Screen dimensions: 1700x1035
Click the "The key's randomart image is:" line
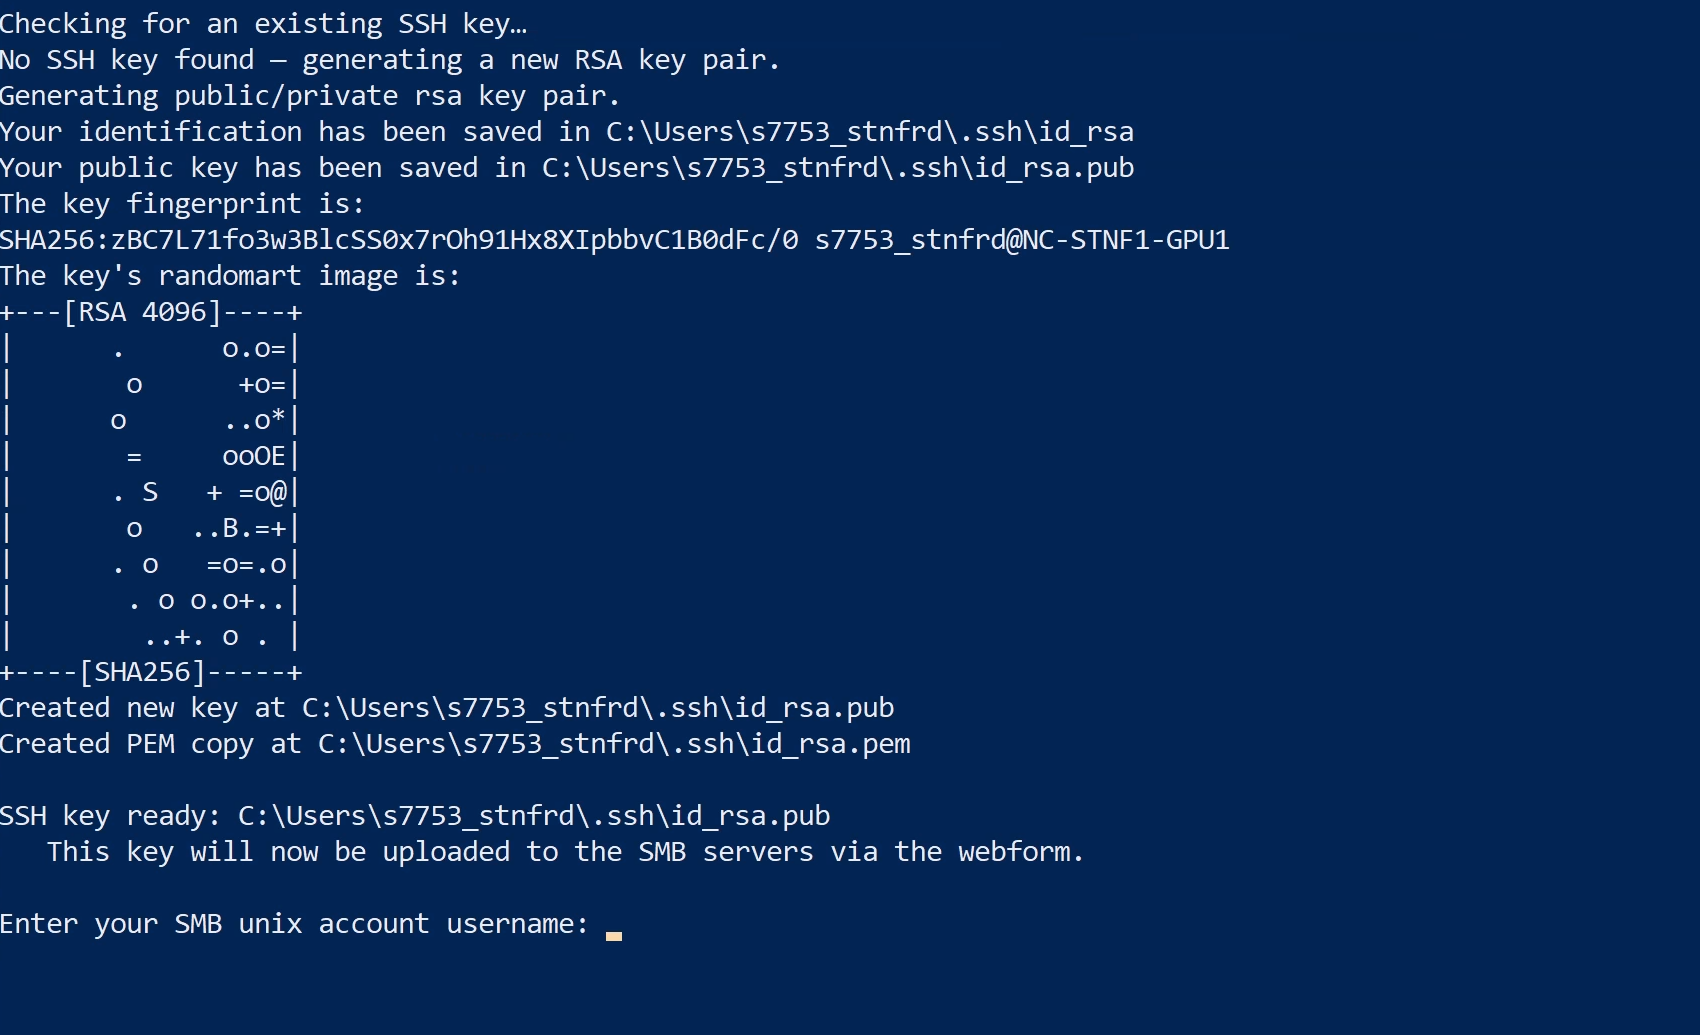click(230, 276)
